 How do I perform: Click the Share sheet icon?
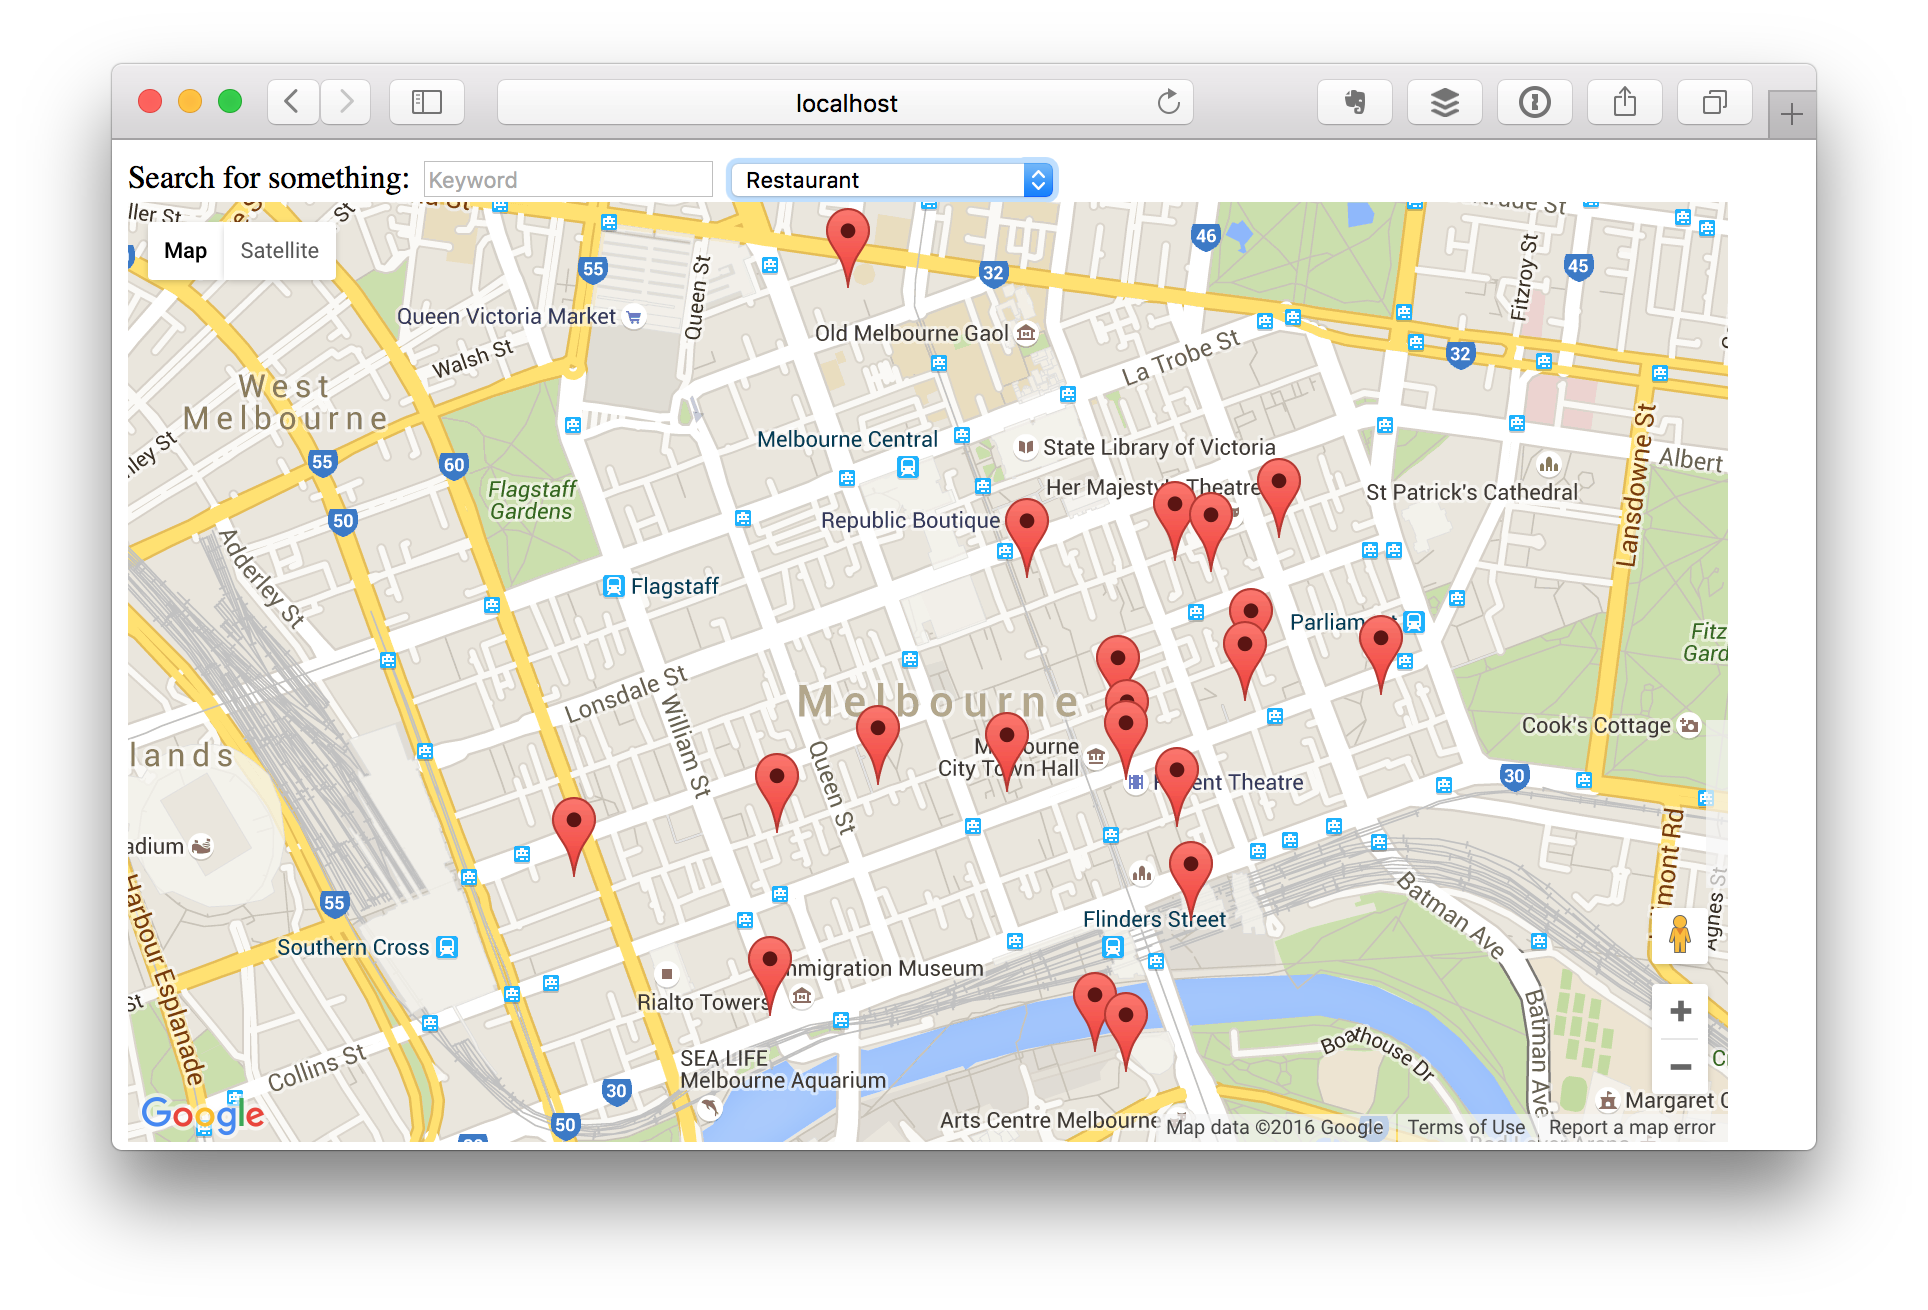pyautogui.click(x=1624, y=102)
